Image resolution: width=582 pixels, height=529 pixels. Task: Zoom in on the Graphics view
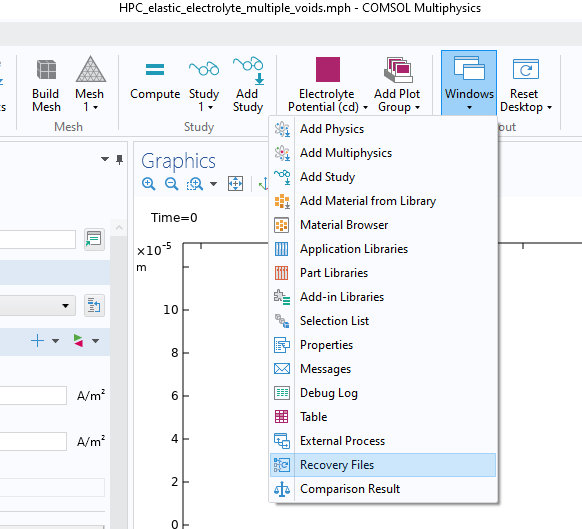(148, 184)
